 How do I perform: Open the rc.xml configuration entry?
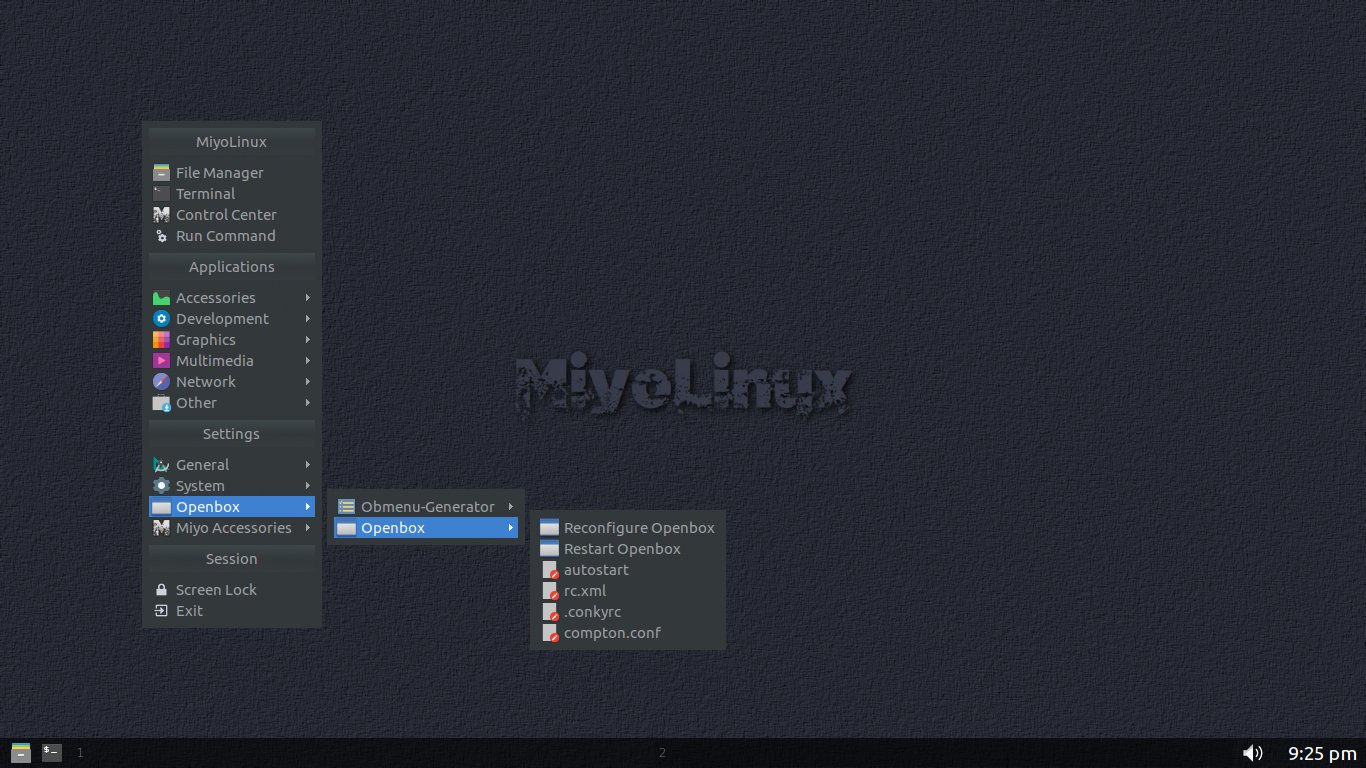tap(585, 590)
